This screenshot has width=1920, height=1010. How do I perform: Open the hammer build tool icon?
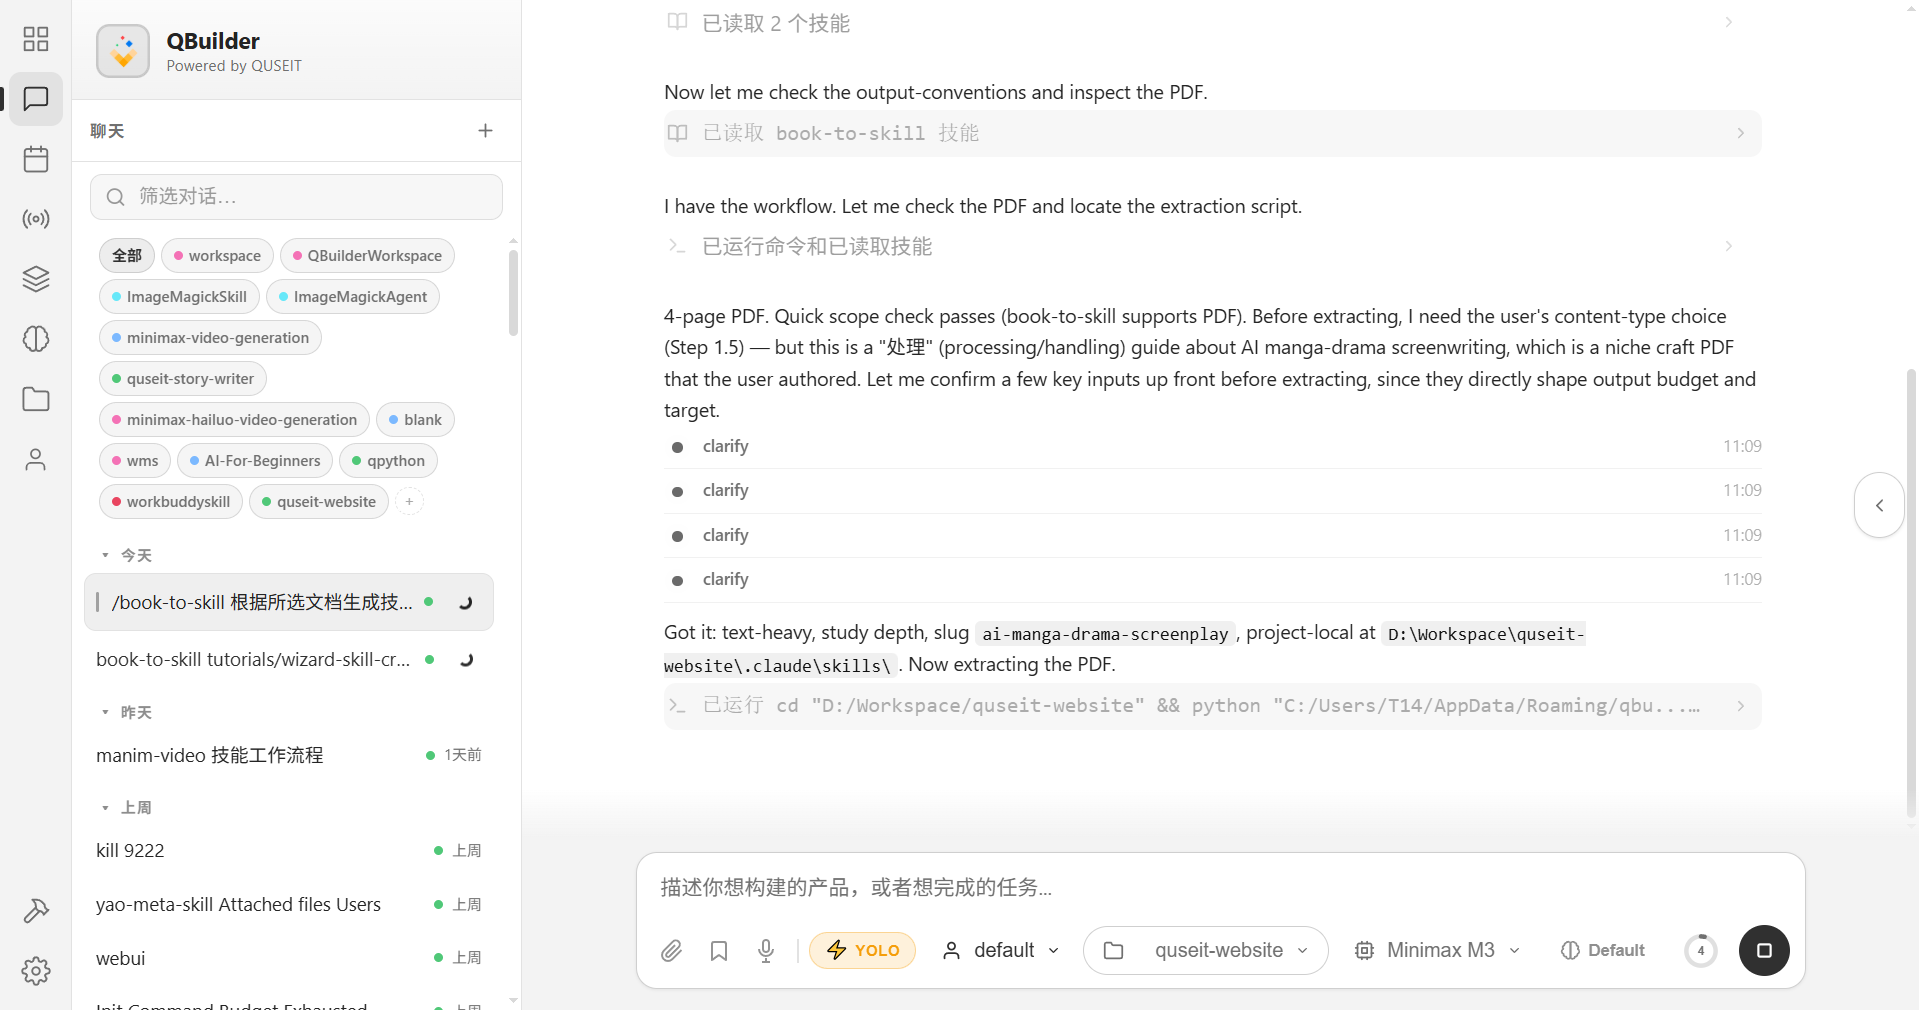36,911
